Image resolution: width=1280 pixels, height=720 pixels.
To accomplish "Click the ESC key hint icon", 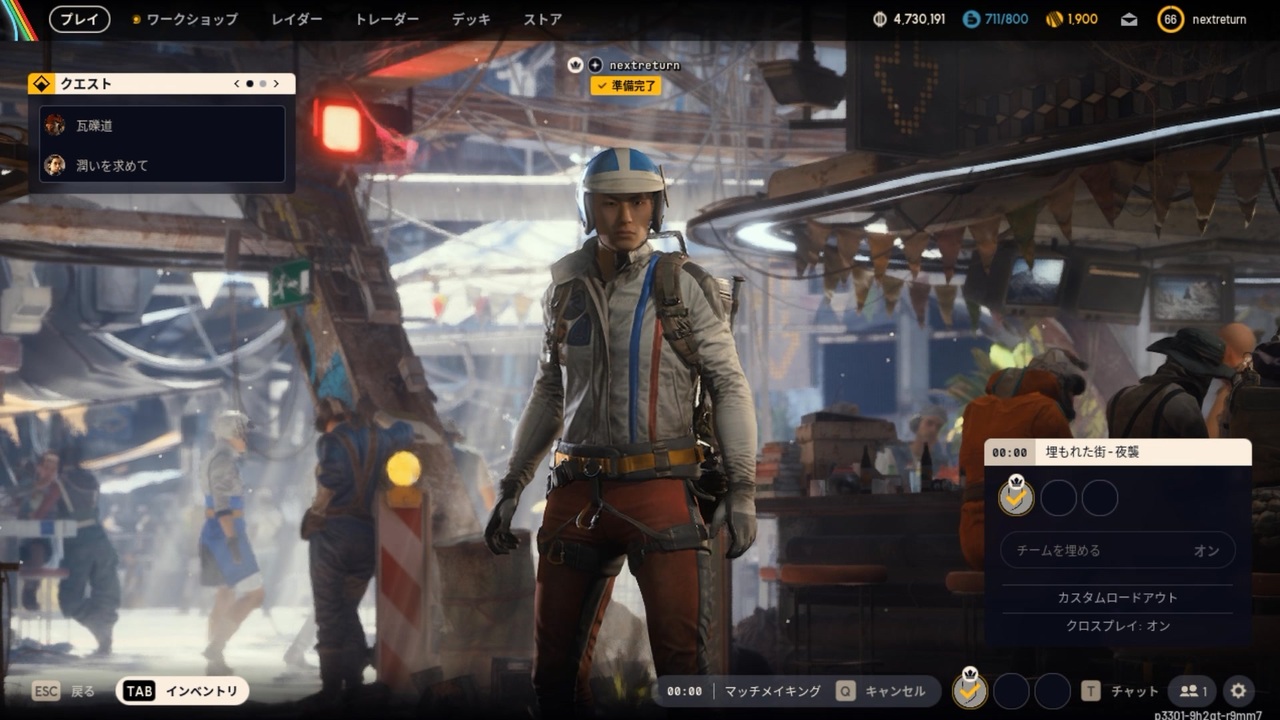I will pos(47,691).
